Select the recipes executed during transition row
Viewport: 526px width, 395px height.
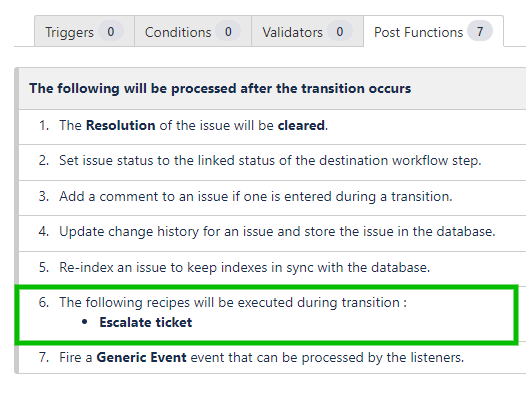coord(267,314)
